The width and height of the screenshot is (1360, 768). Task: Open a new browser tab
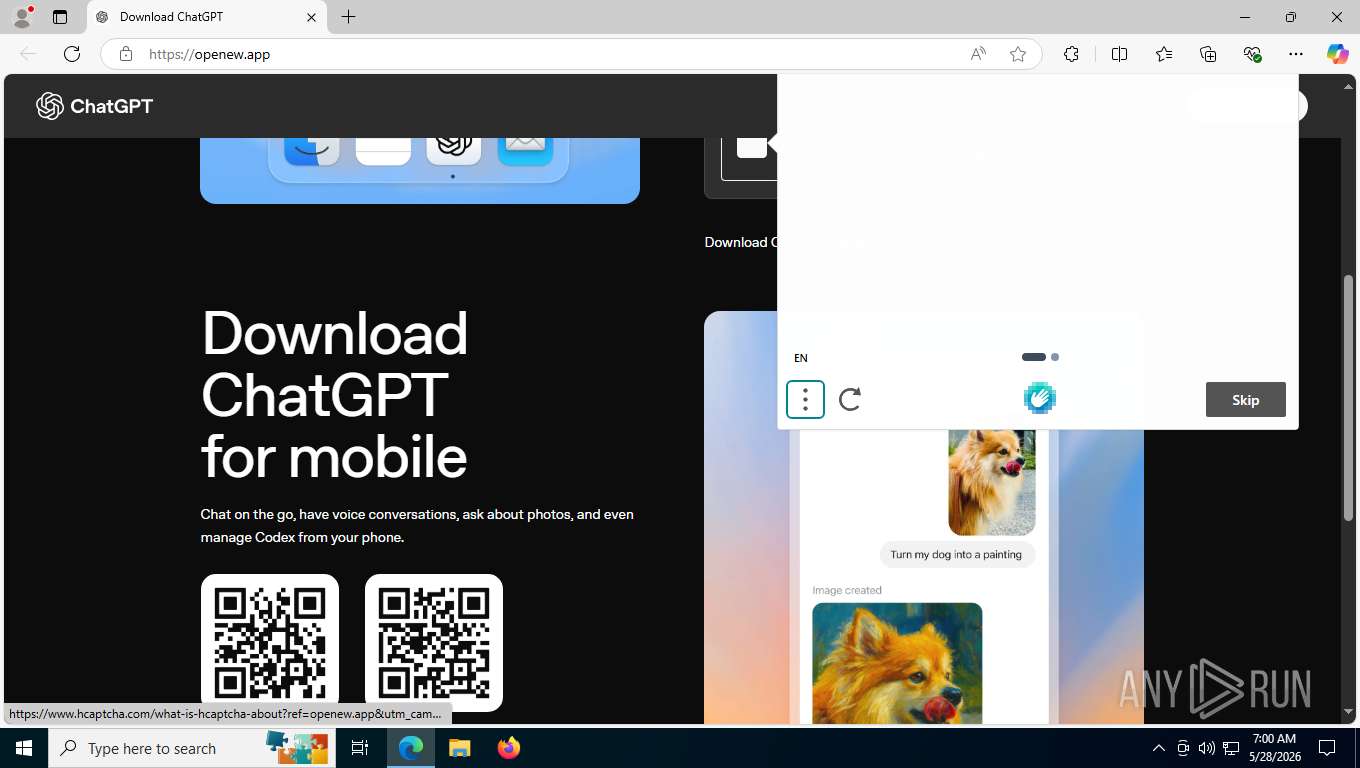pyautogui.click(x=348, y=17)
